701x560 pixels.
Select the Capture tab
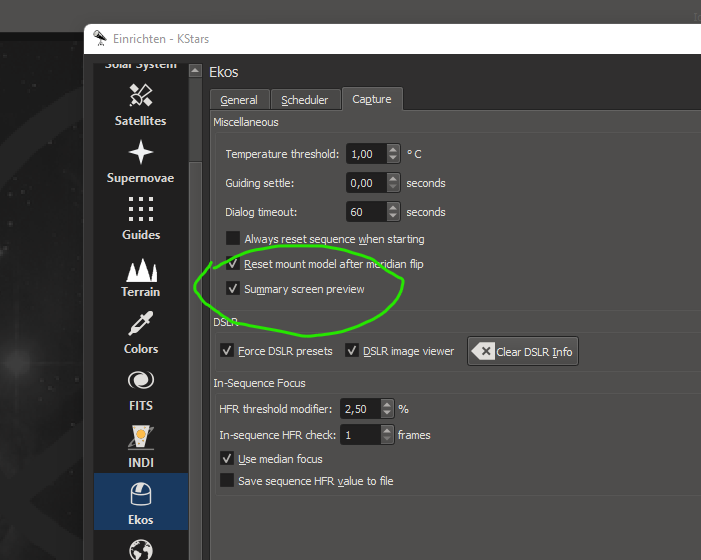click(372, 99)
